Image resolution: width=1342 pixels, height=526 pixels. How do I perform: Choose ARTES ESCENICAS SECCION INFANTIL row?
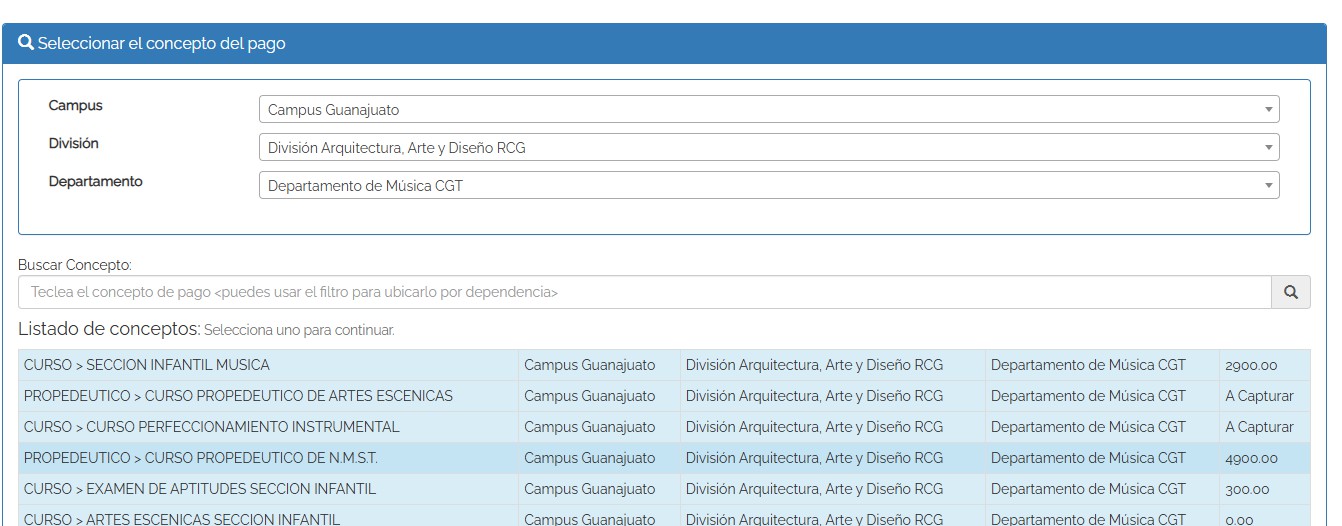coord(182,519)
